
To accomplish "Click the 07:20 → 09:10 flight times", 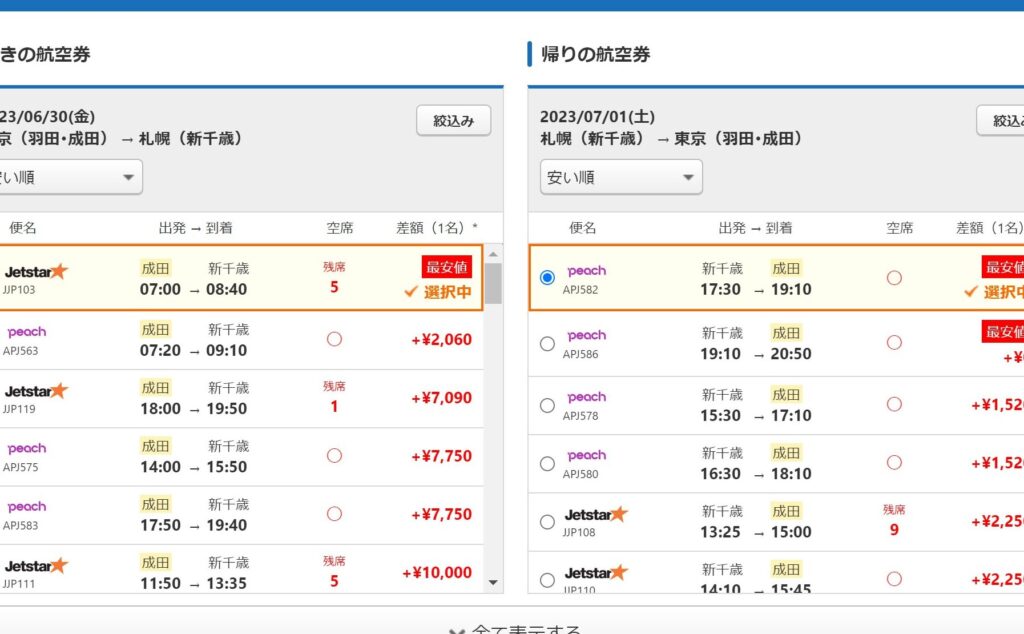I will click(x=193, y=351).
